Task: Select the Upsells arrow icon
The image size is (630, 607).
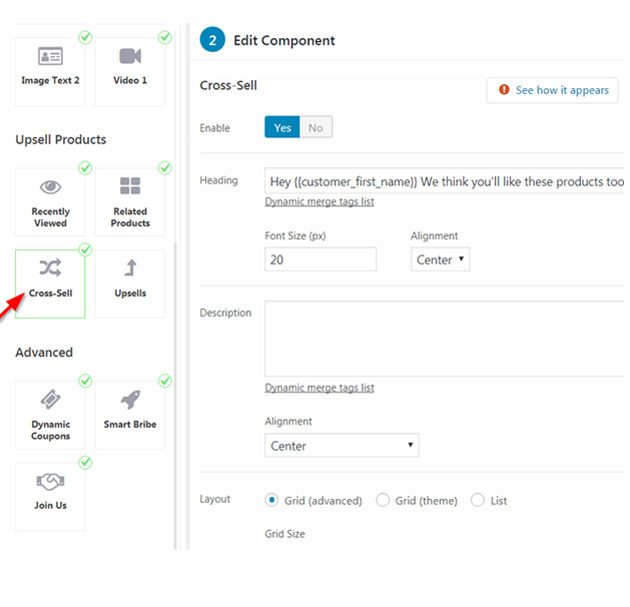Action: point(130,268)
